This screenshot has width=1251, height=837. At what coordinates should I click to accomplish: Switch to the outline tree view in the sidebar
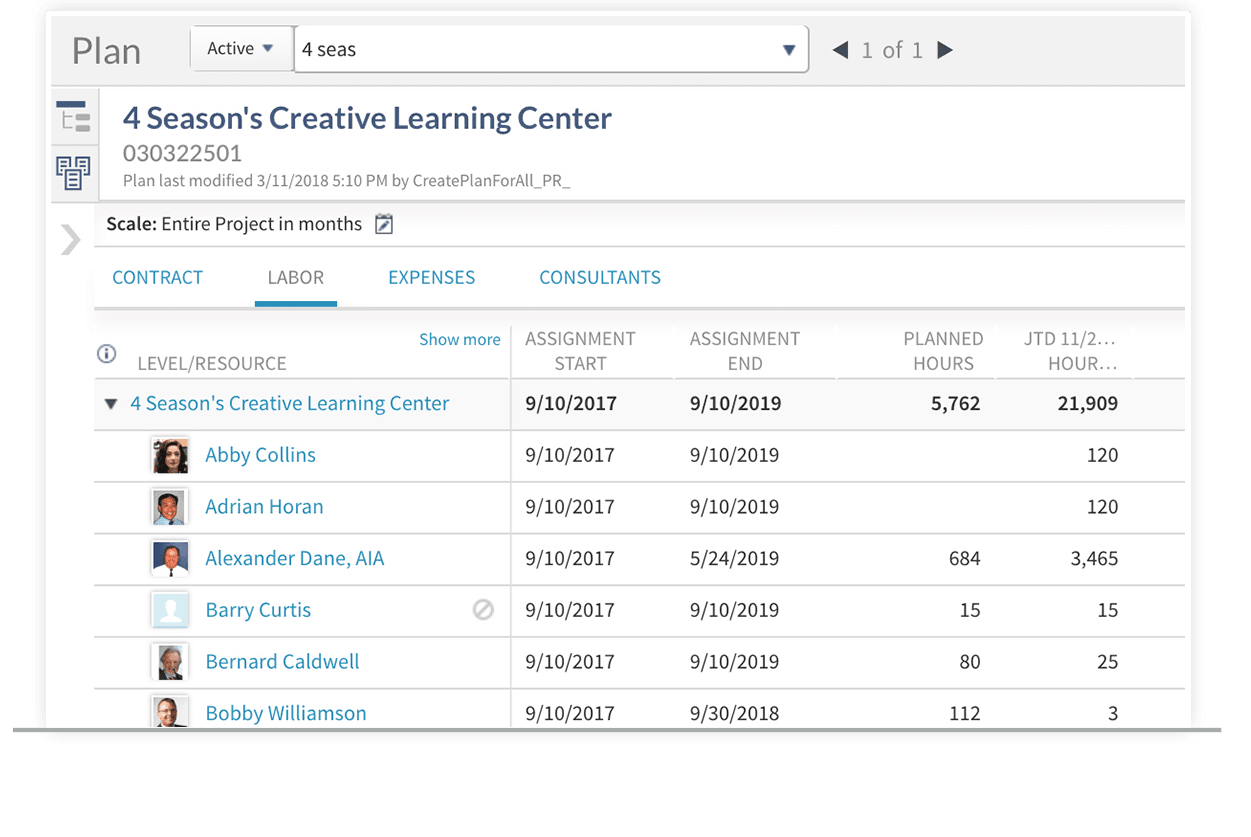tap(74, 118)
